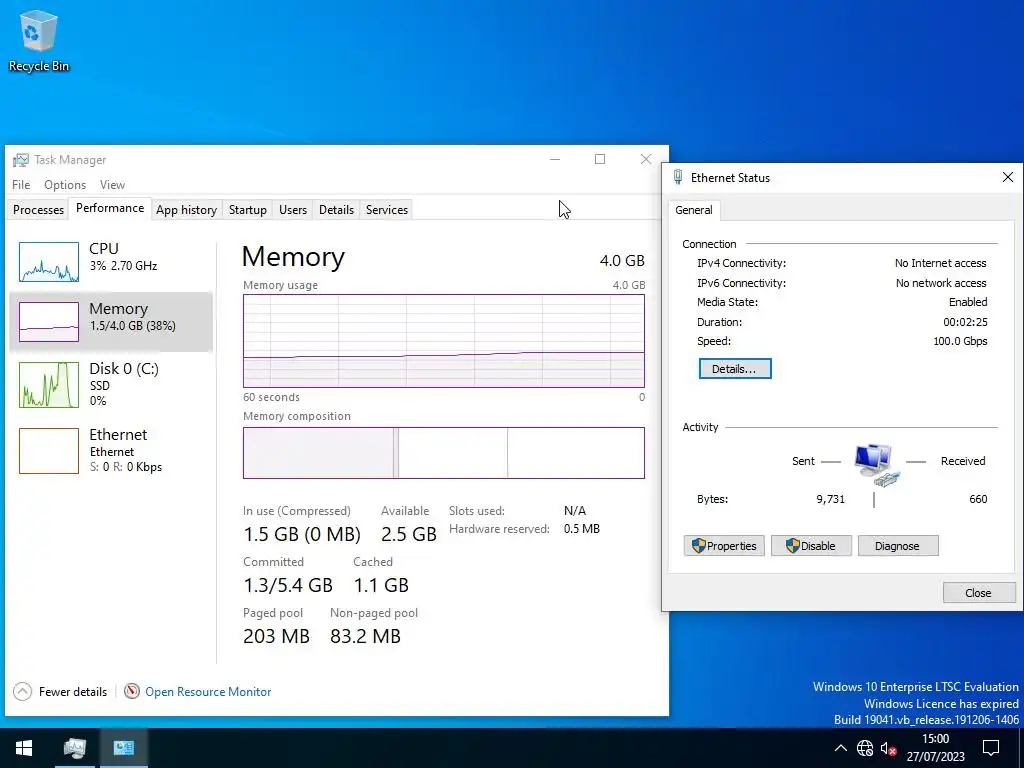This screenshot has width=1024, height=768.
Task: Click the '83.2 MB' non-paged pool value
Action: click(365, 636)
